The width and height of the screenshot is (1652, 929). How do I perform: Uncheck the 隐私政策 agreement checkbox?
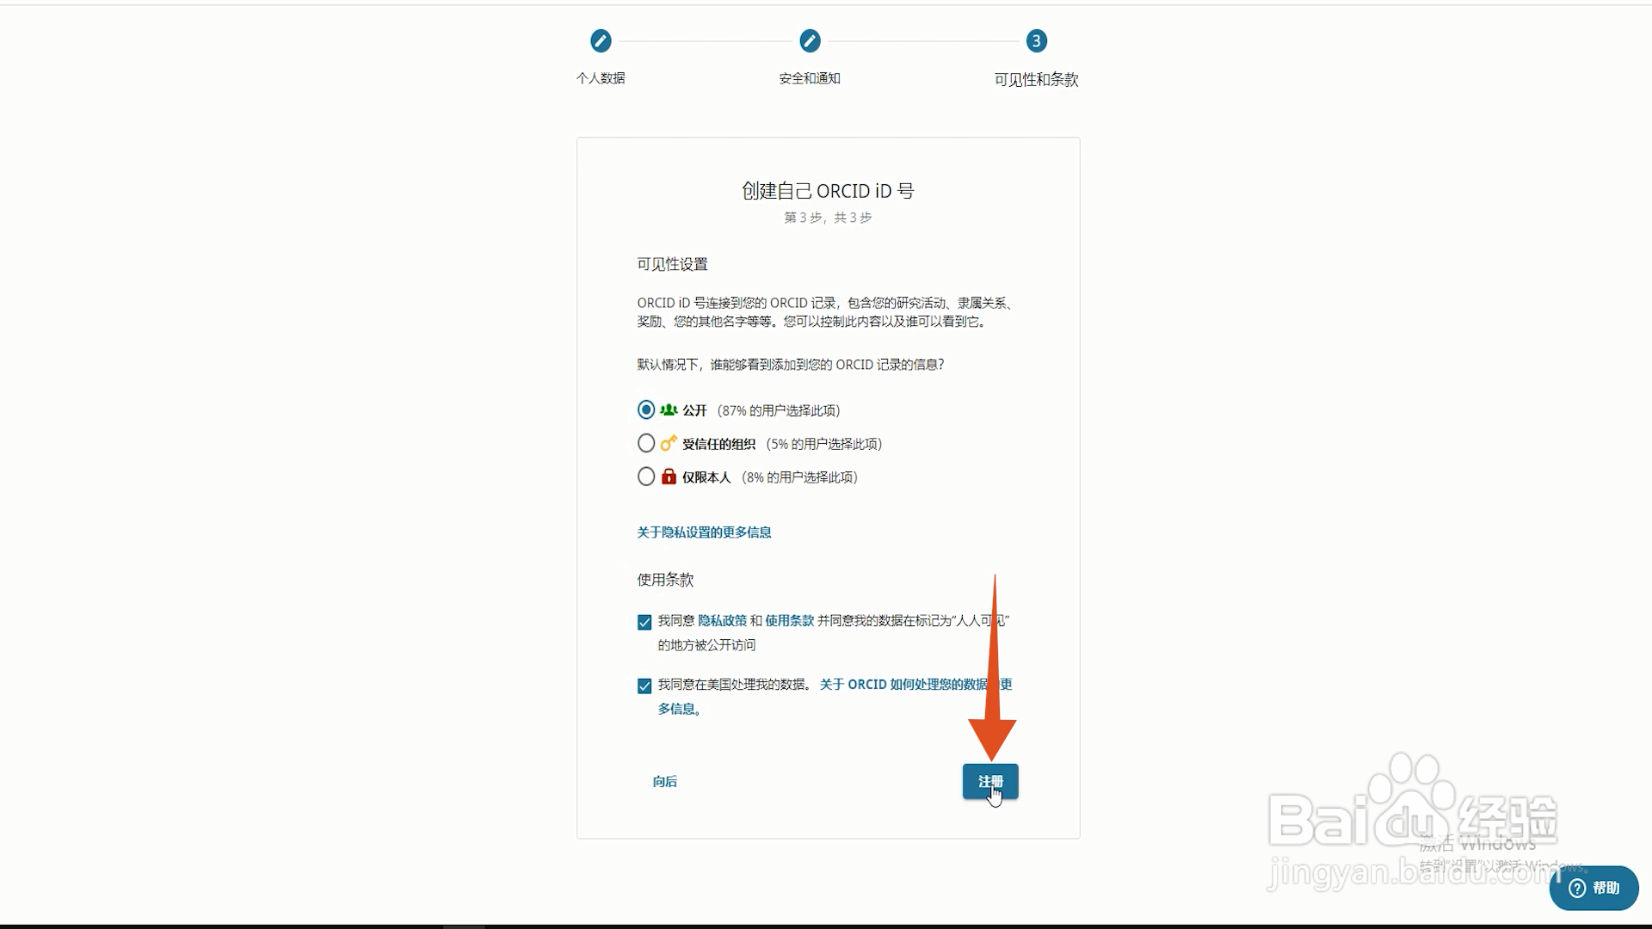tap(643, 621)
